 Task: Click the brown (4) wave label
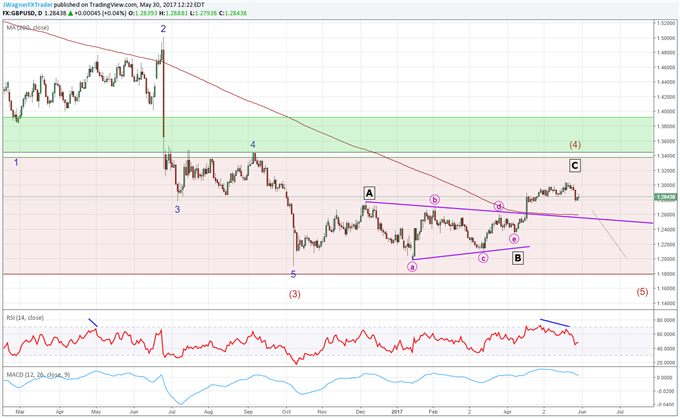[x=575, y=145]
